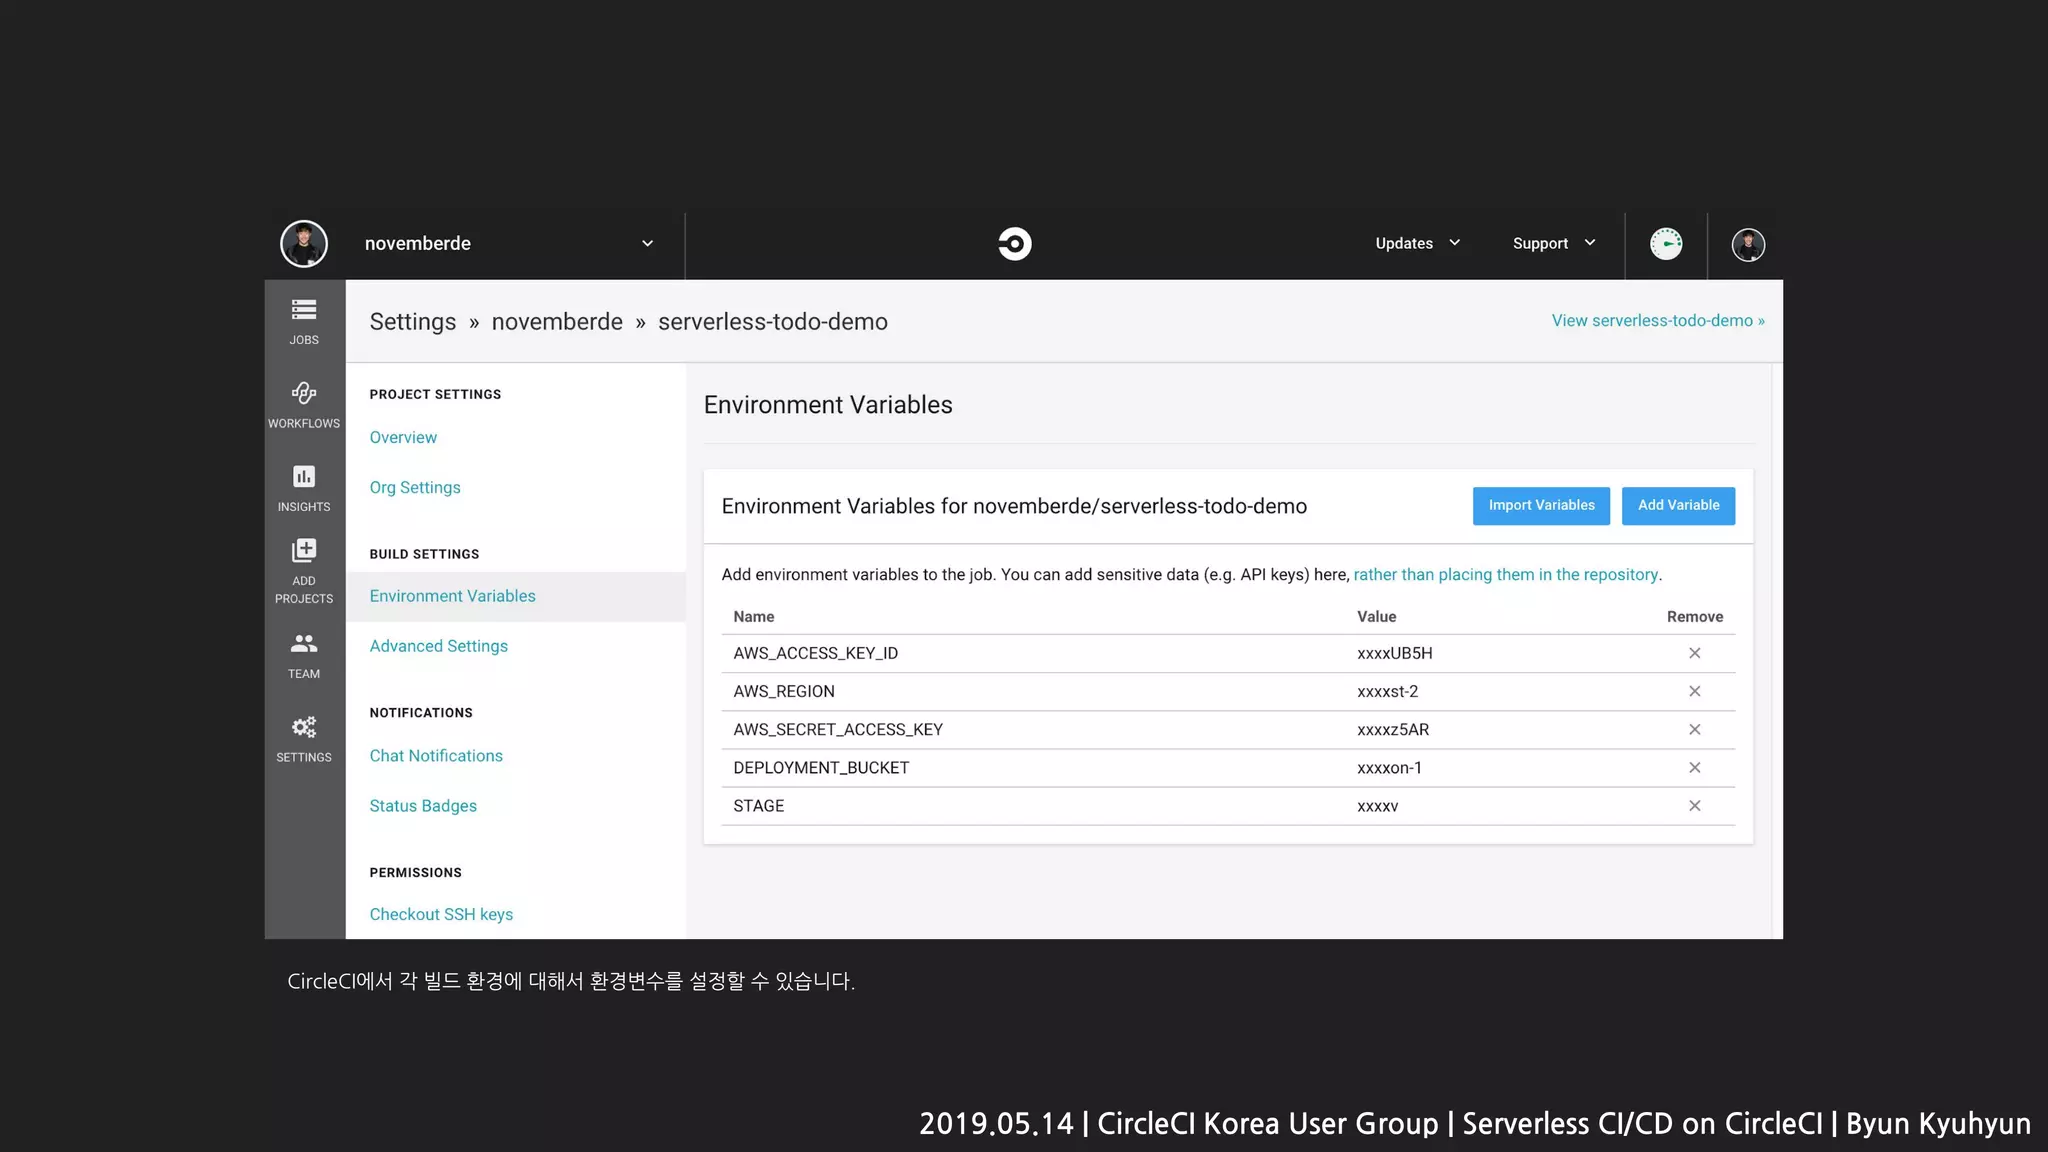The image size is (2048, 1152).
Task: Remove the AWS_SECRET_ACCESS_KEY variable
Action: point(1694,729)
